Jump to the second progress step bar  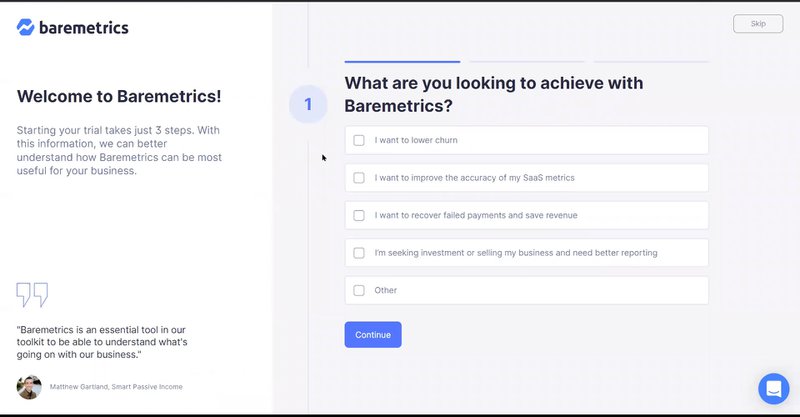[527, 62]
